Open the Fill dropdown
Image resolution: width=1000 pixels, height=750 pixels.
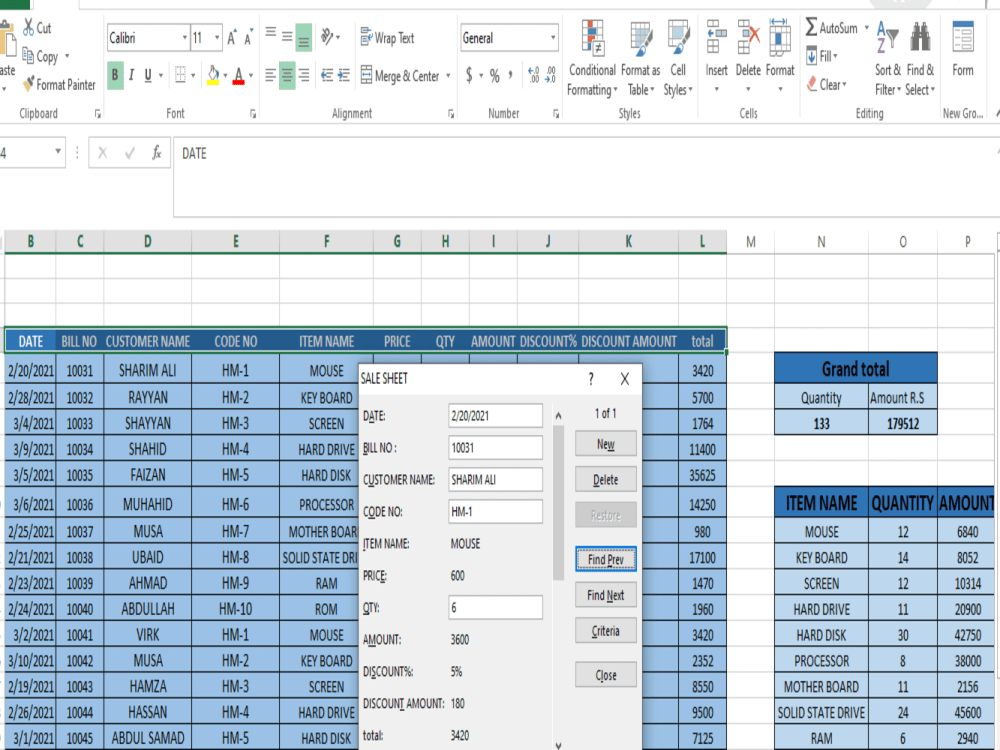point(822,56)
